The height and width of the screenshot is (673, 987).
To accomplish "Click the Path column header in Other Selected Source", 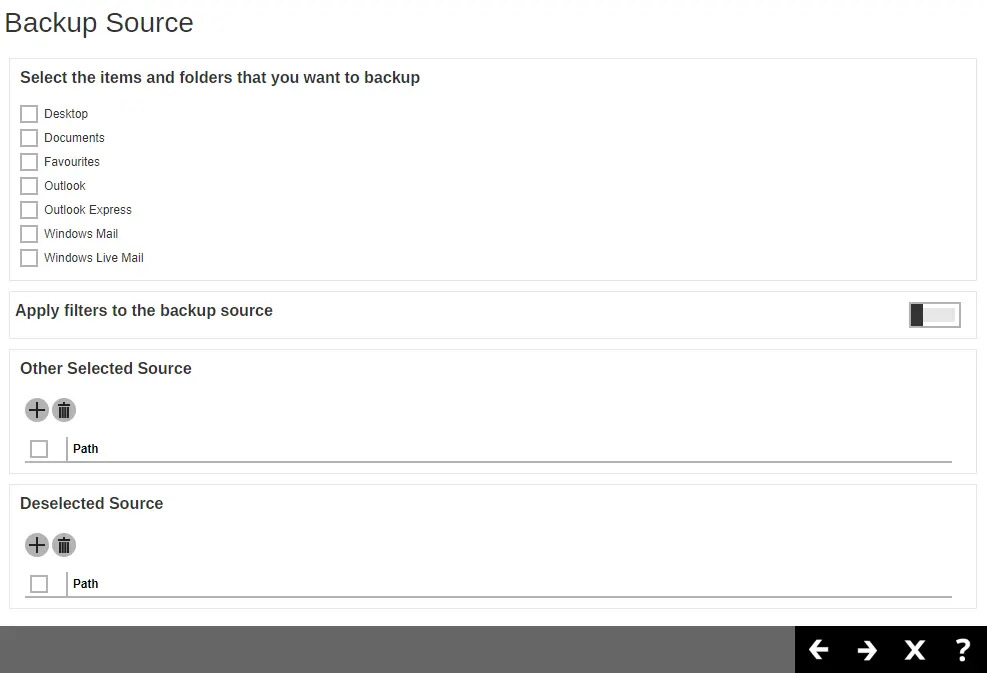I will coord(86,449).
